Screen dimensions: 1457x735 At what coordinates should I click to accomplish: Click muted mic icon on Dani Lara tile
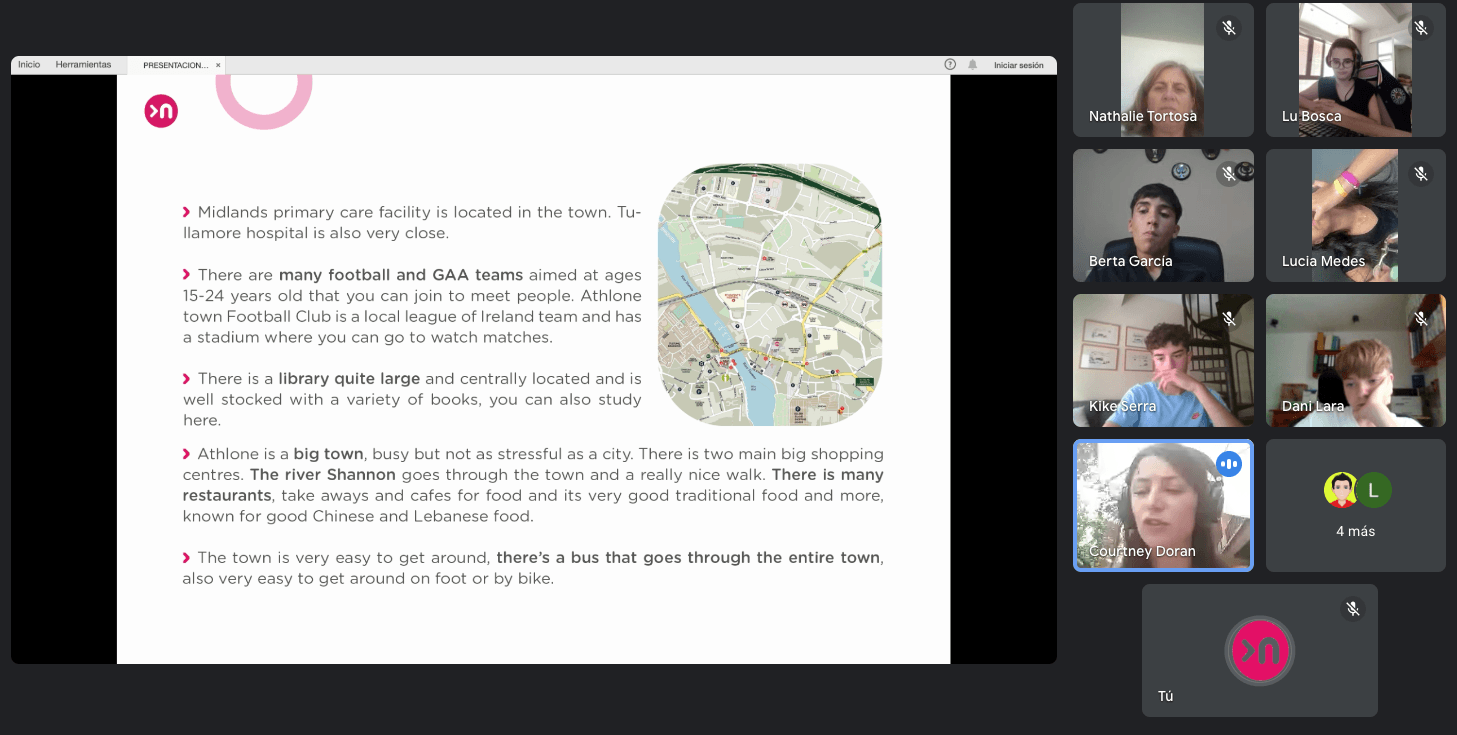point(1421,319)
